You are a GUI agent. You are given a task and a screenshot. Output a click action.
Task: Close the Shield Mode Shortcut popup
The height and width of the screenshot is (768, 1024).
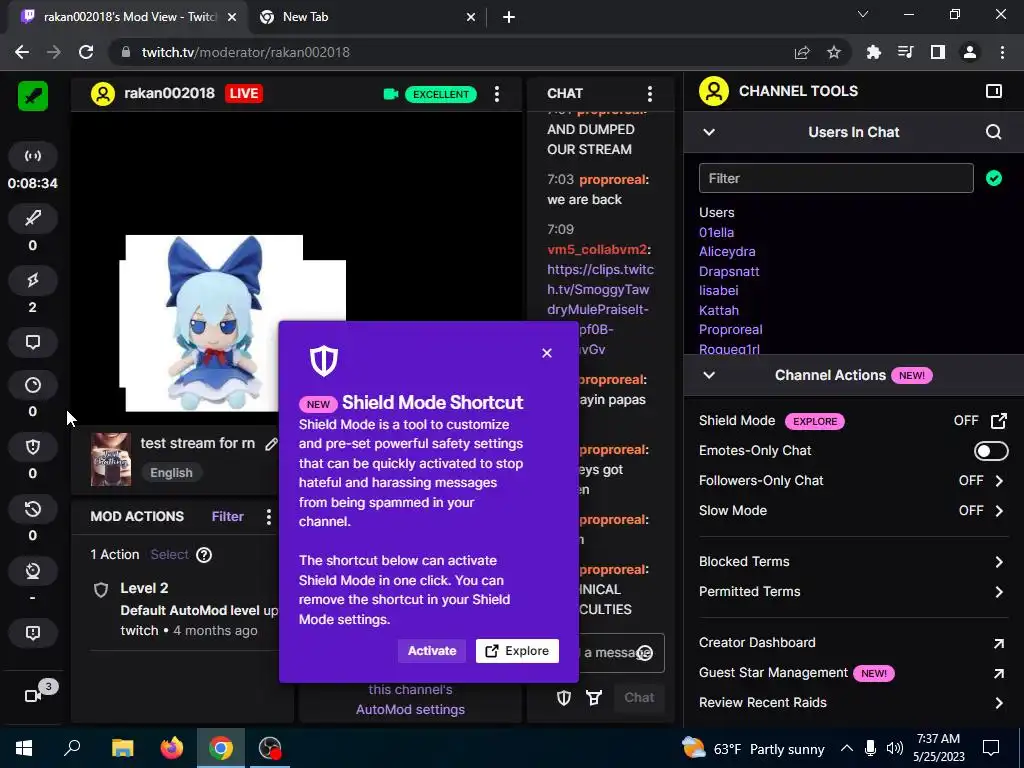tap(547, 353)
